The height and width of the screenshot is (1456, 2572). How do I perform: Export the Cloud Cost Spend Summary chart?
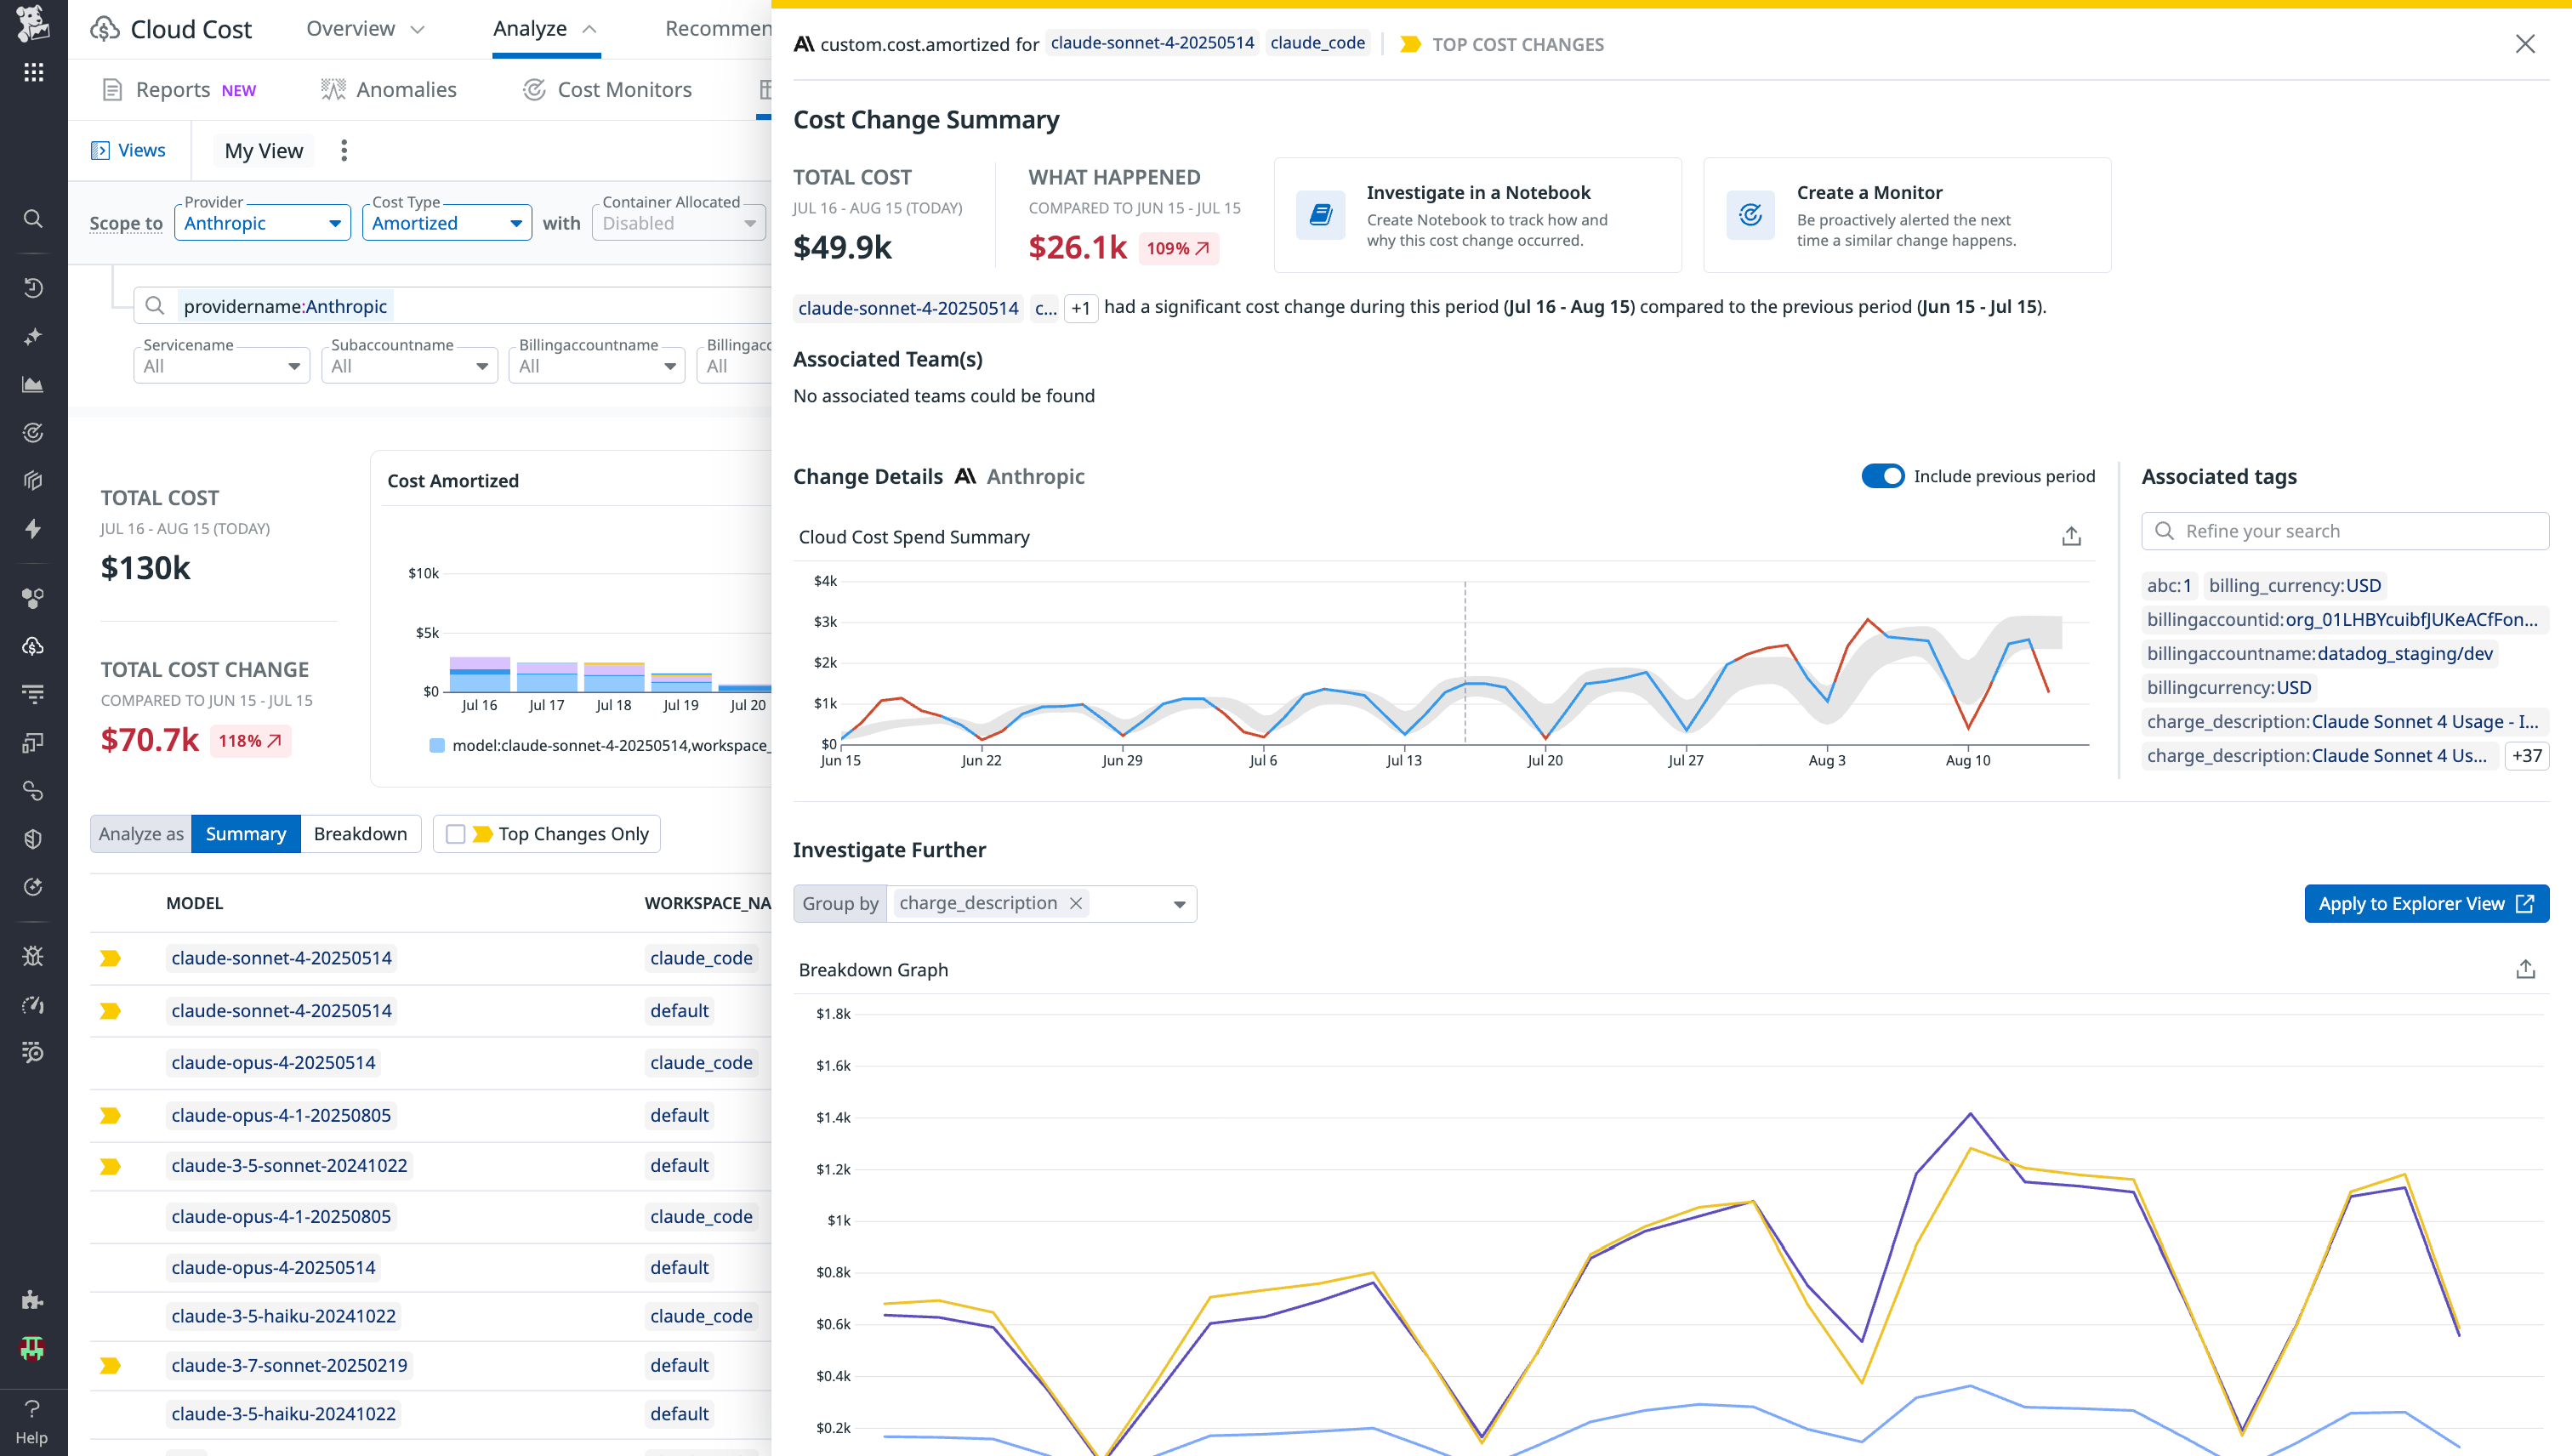tap(2071, 536)
